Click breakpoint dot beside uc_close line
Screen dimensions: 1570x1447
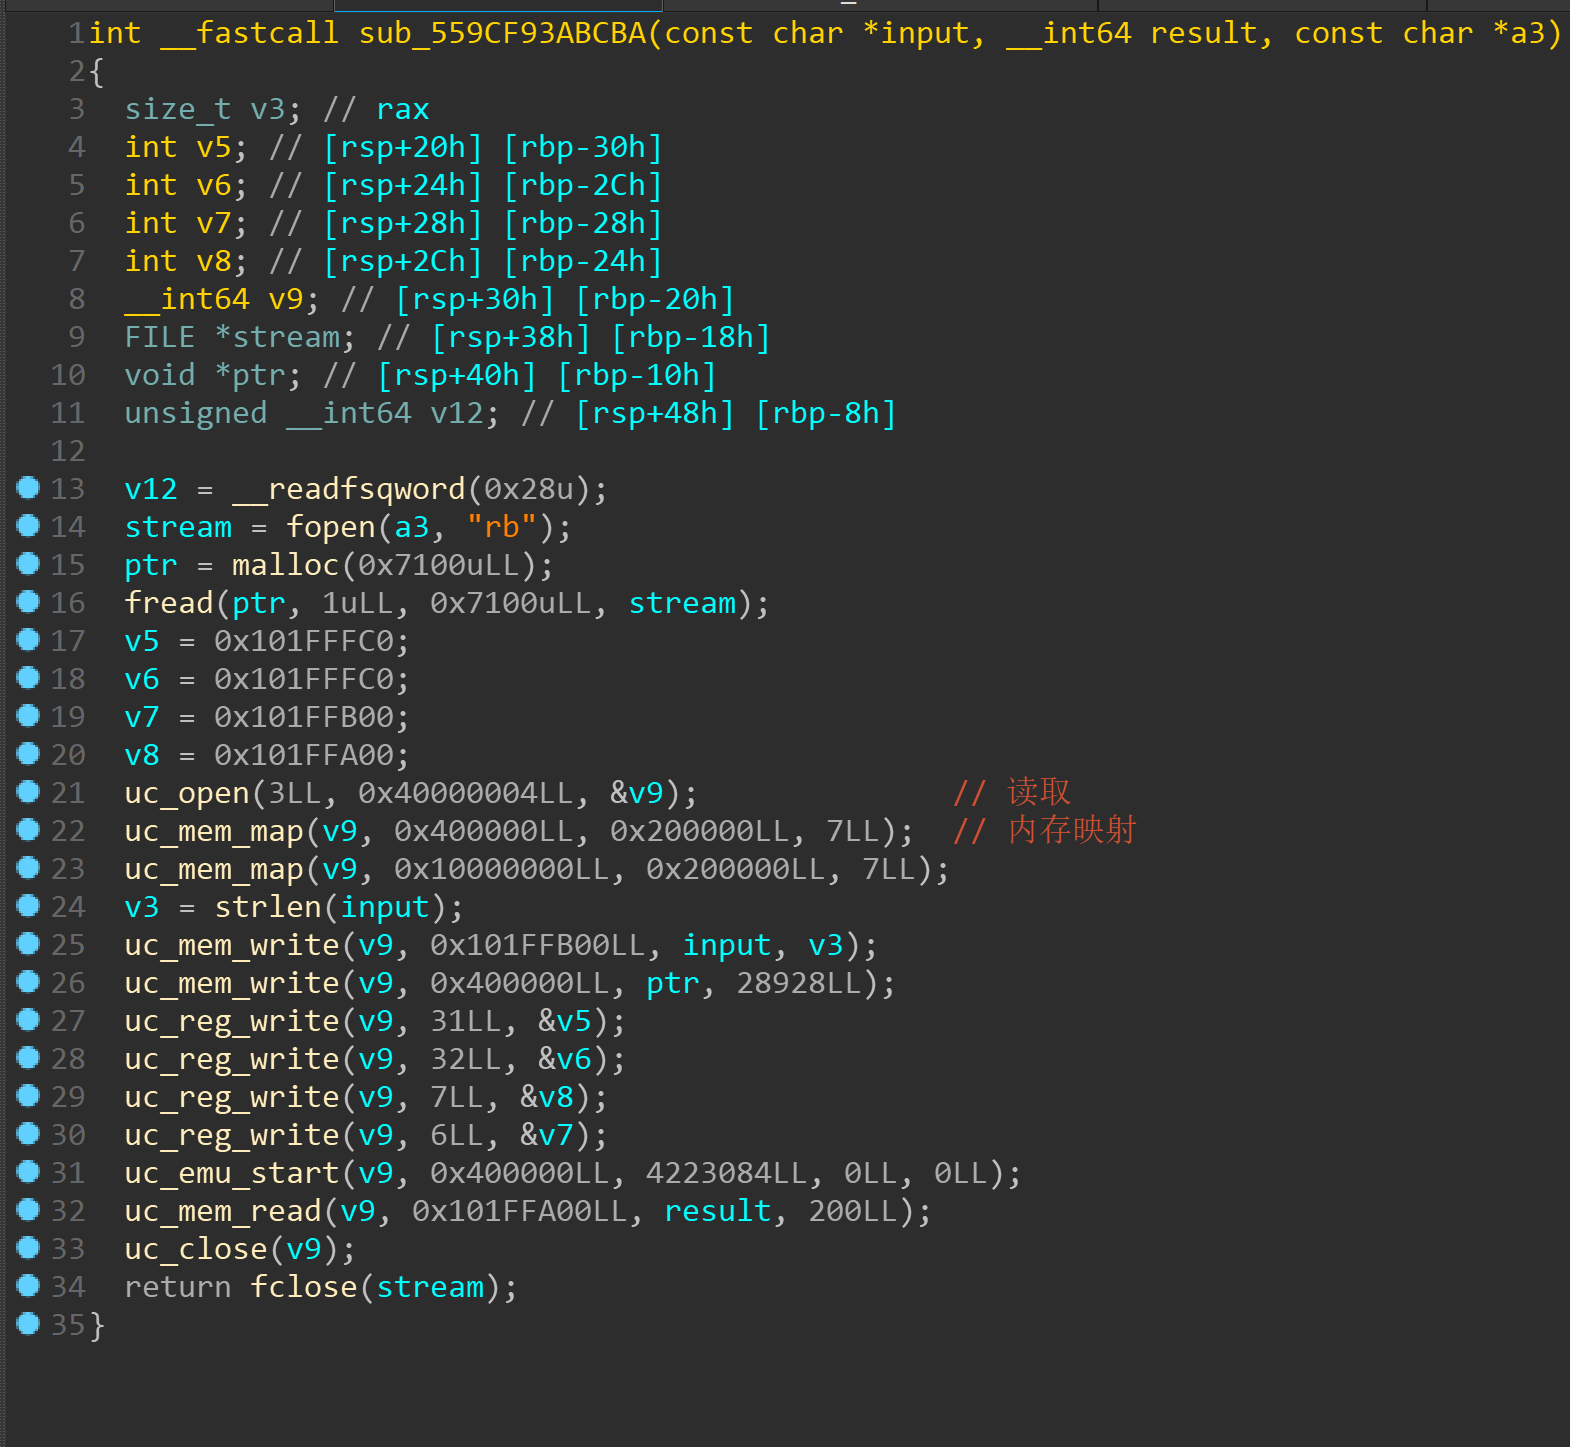click(x=28, y=1248)
